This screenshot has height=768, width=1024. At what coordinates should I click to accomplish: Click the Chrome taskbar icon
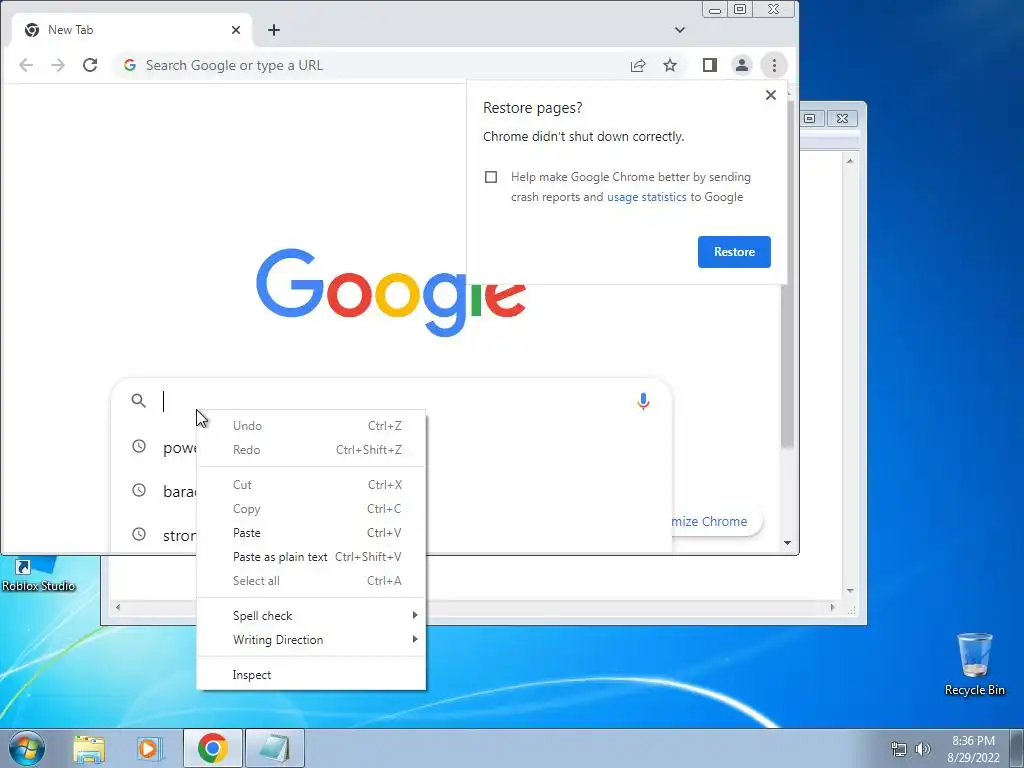pyautogui.click(x=213, y=748)
